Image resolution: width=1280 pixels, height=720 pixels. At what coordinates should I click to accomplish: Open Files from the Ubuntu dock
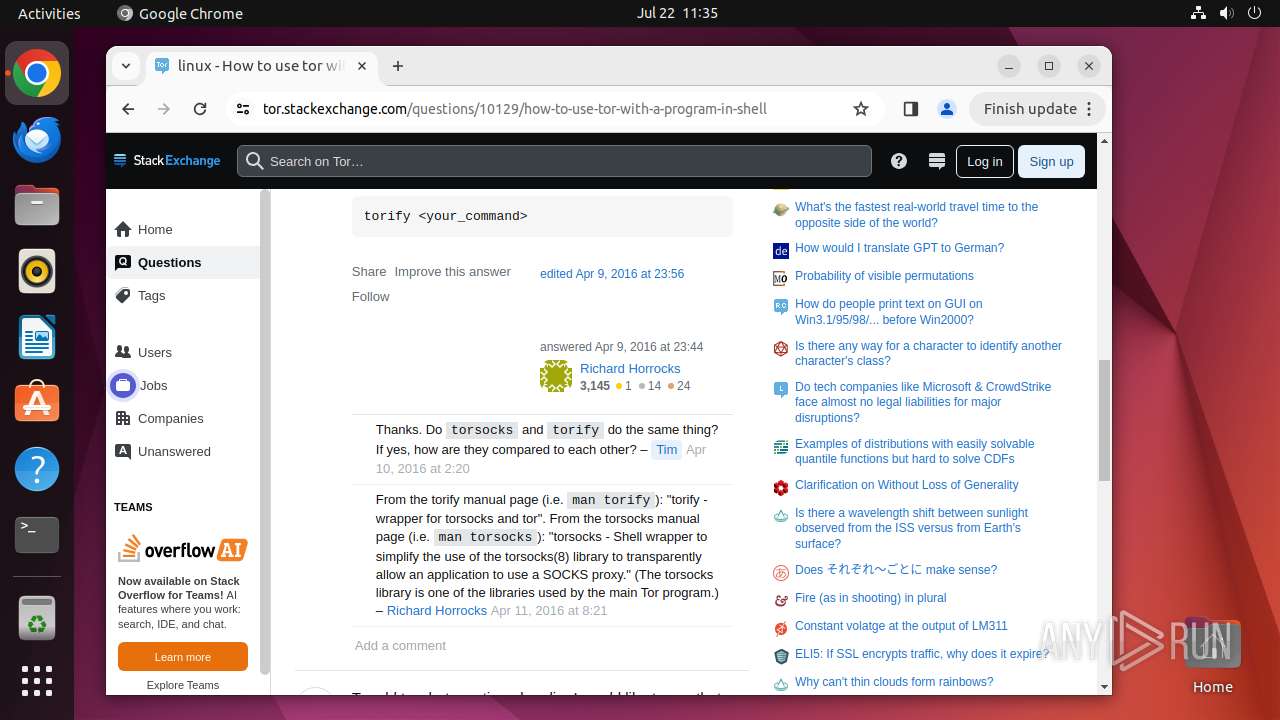[x=37, y=205]
